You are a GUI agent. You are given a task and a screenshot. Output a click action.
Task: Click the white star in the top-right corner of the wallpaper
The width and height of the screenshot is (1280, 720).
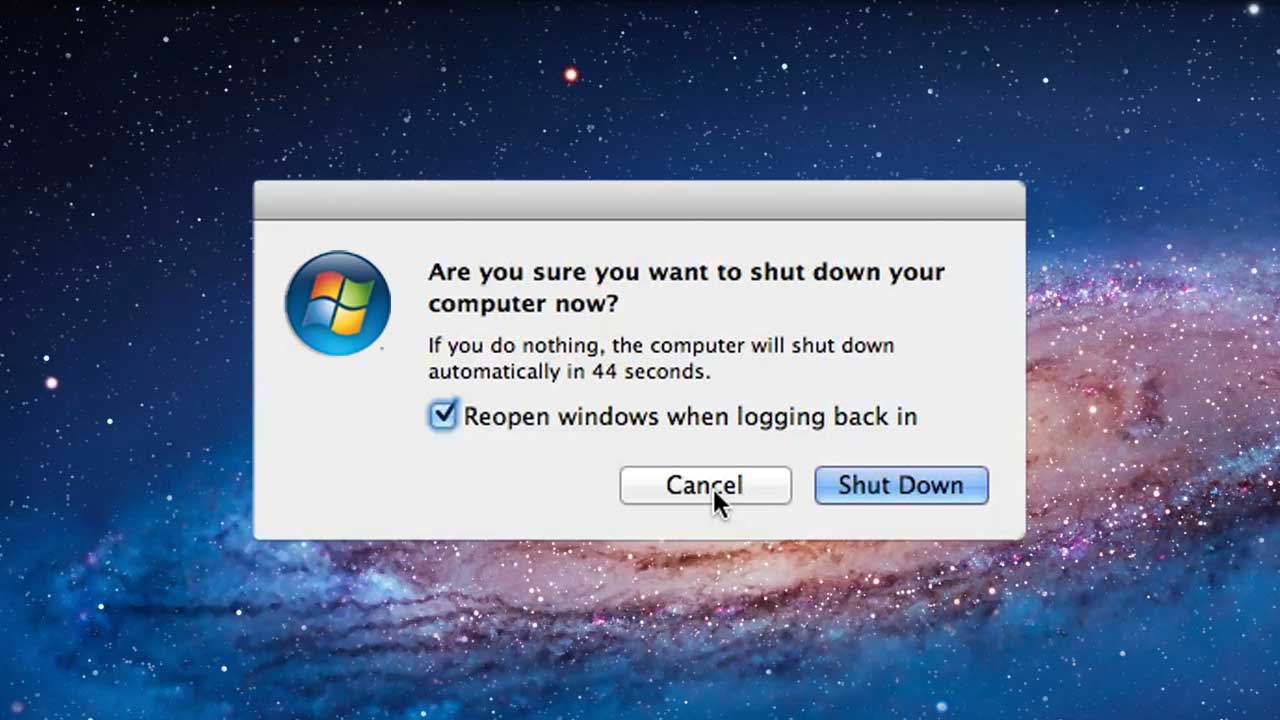1253,9
